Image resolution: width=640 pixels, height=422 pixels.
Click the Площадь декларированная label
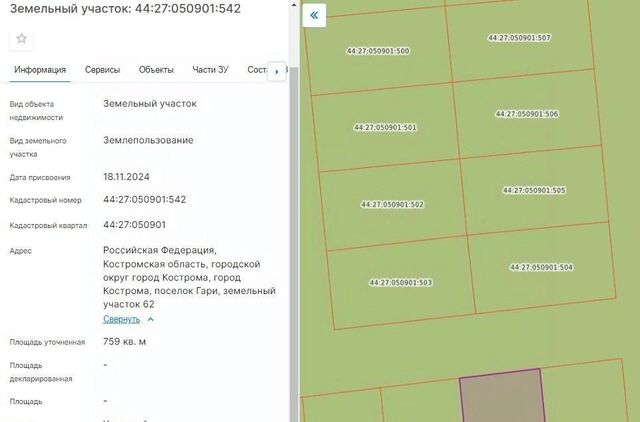point(41,372)
